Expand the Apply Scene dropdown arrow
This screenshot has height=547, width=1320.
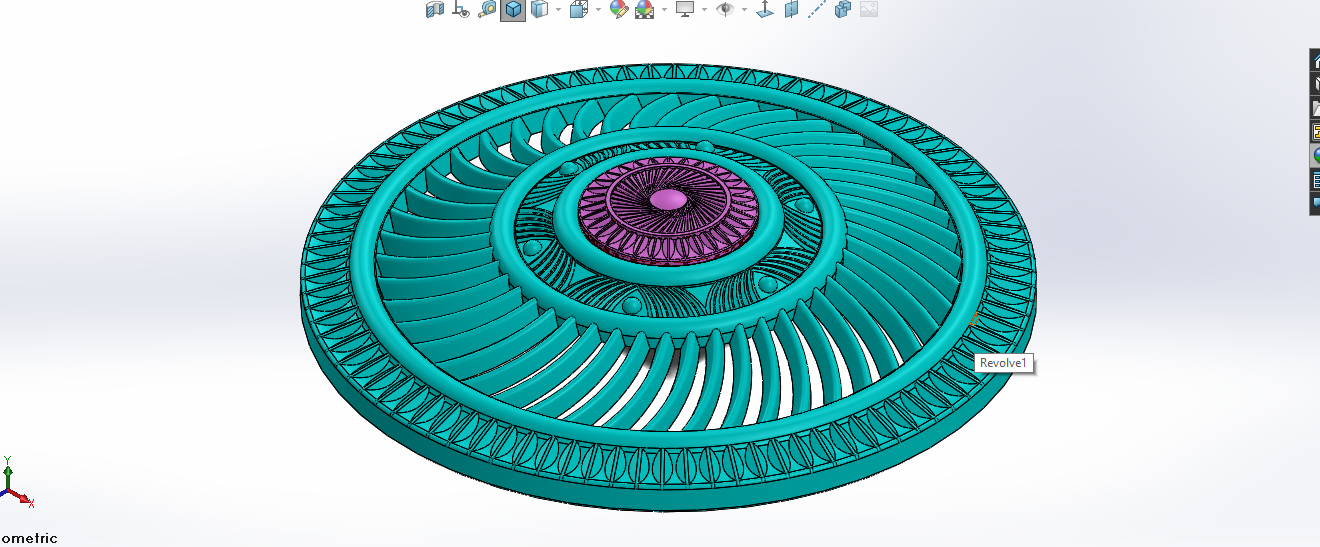pos(664,9)
